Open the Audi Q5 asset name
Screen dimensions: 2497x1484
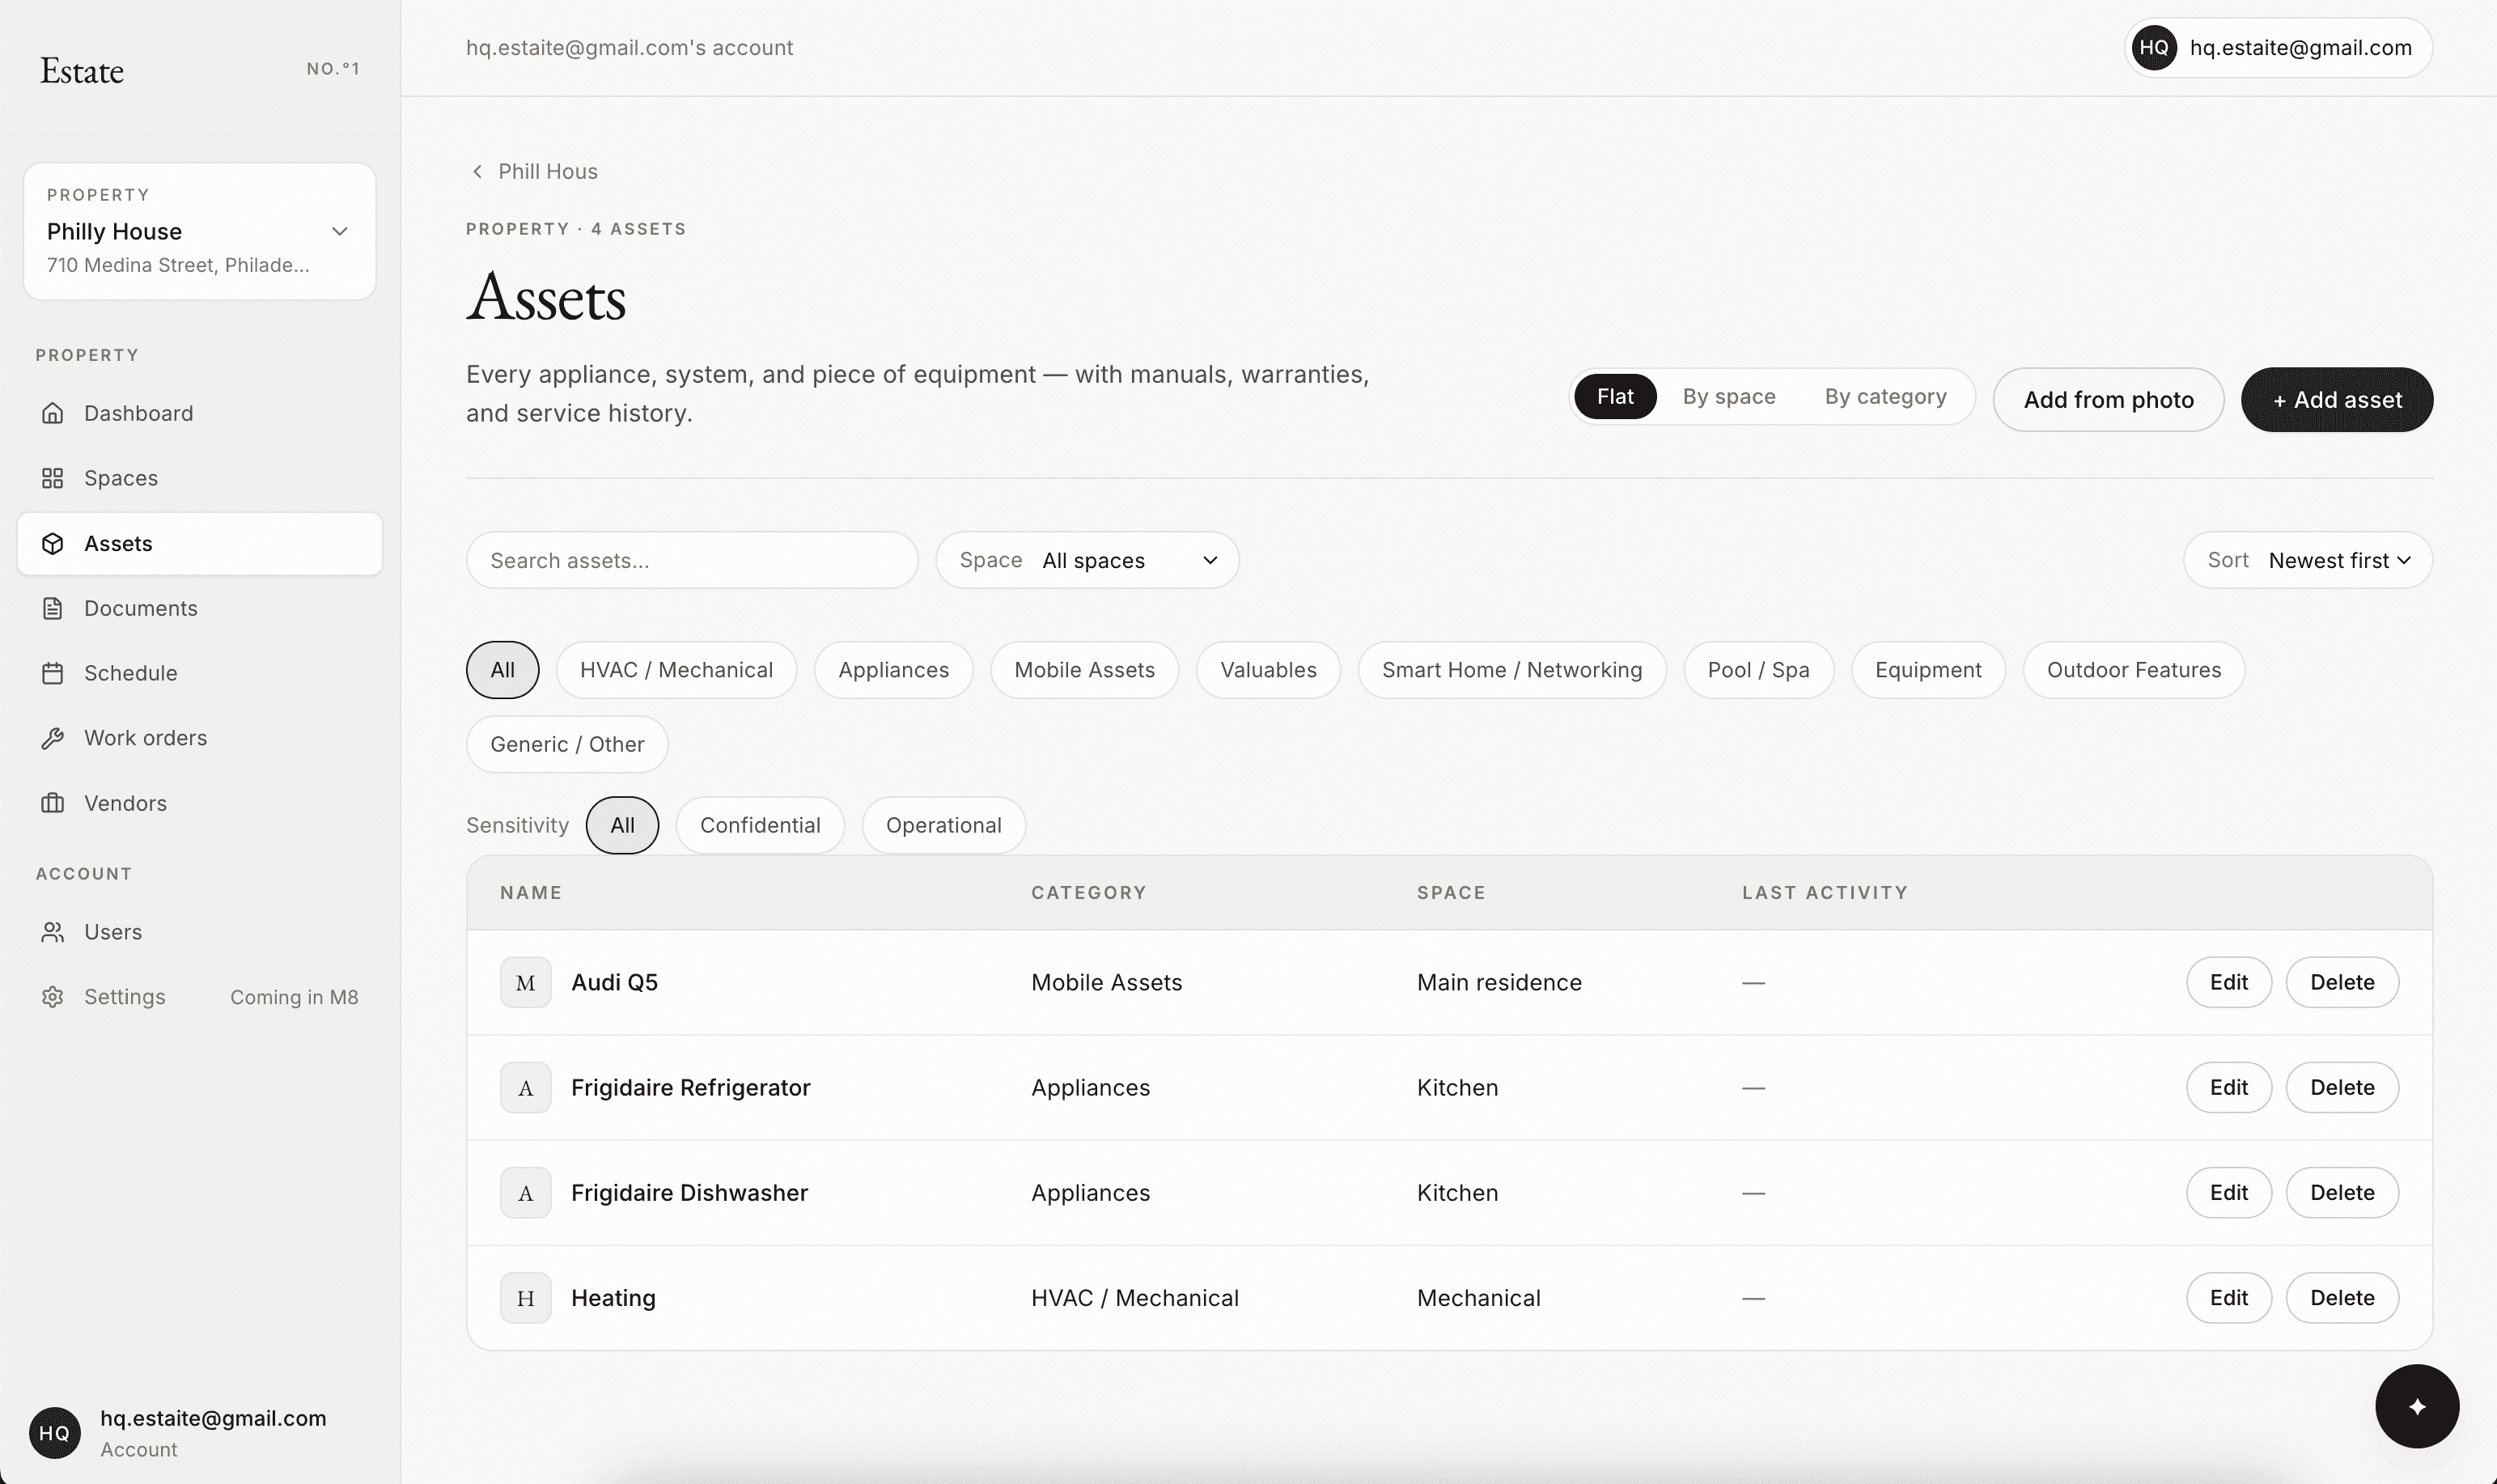click(614, 982)
